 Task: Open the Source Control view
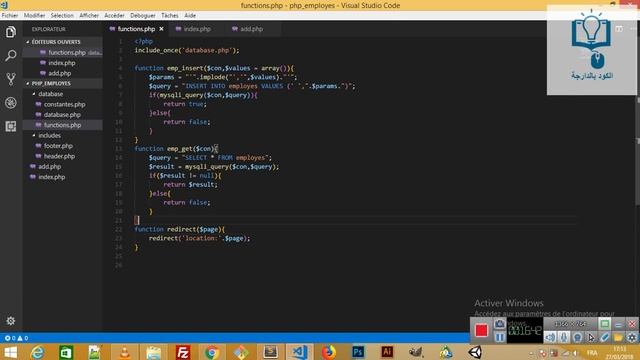tap(11, 79)
